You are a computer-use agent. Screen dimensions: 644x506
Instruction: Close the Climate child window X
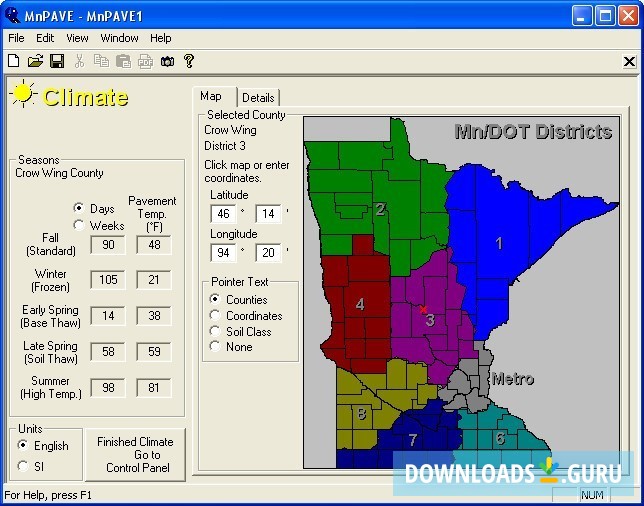[629, 62]
